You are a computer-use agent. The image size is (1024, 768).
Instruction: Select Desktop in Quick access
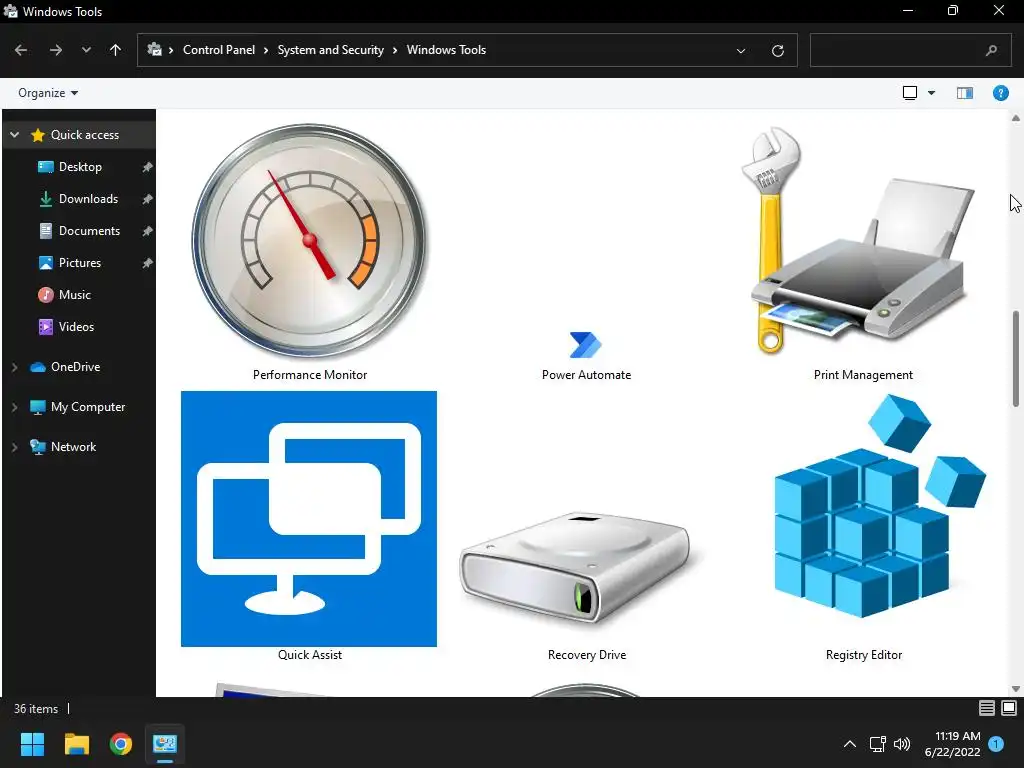[x=79, y=167]
